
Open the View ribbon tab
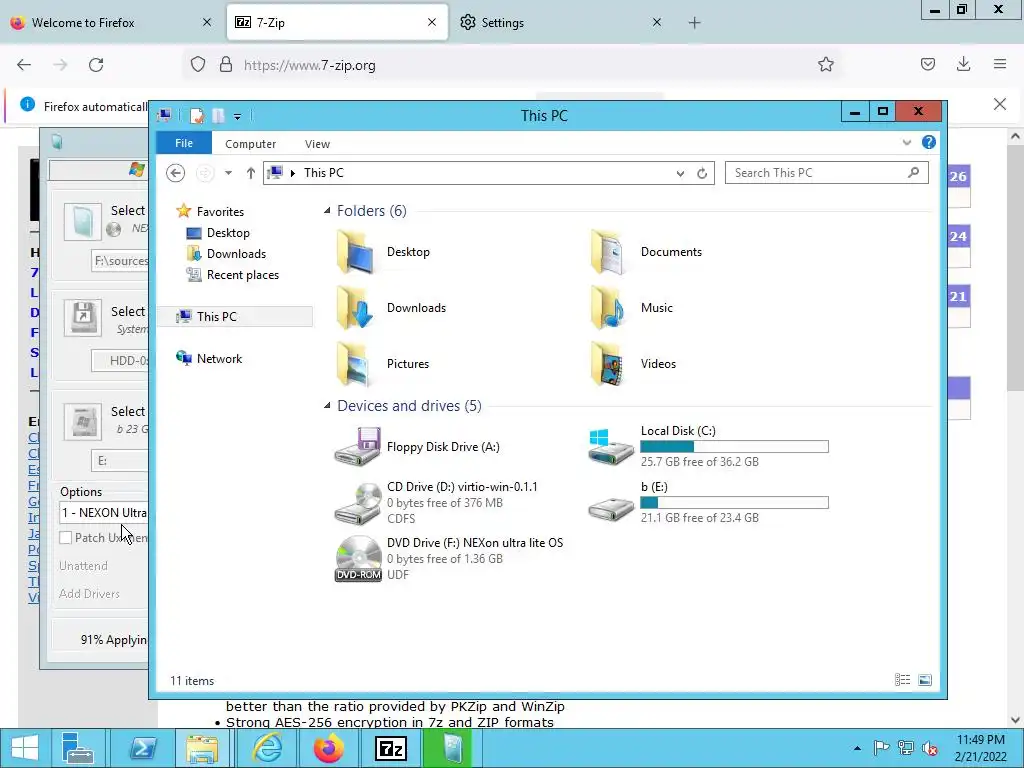[x=317, y=144]
